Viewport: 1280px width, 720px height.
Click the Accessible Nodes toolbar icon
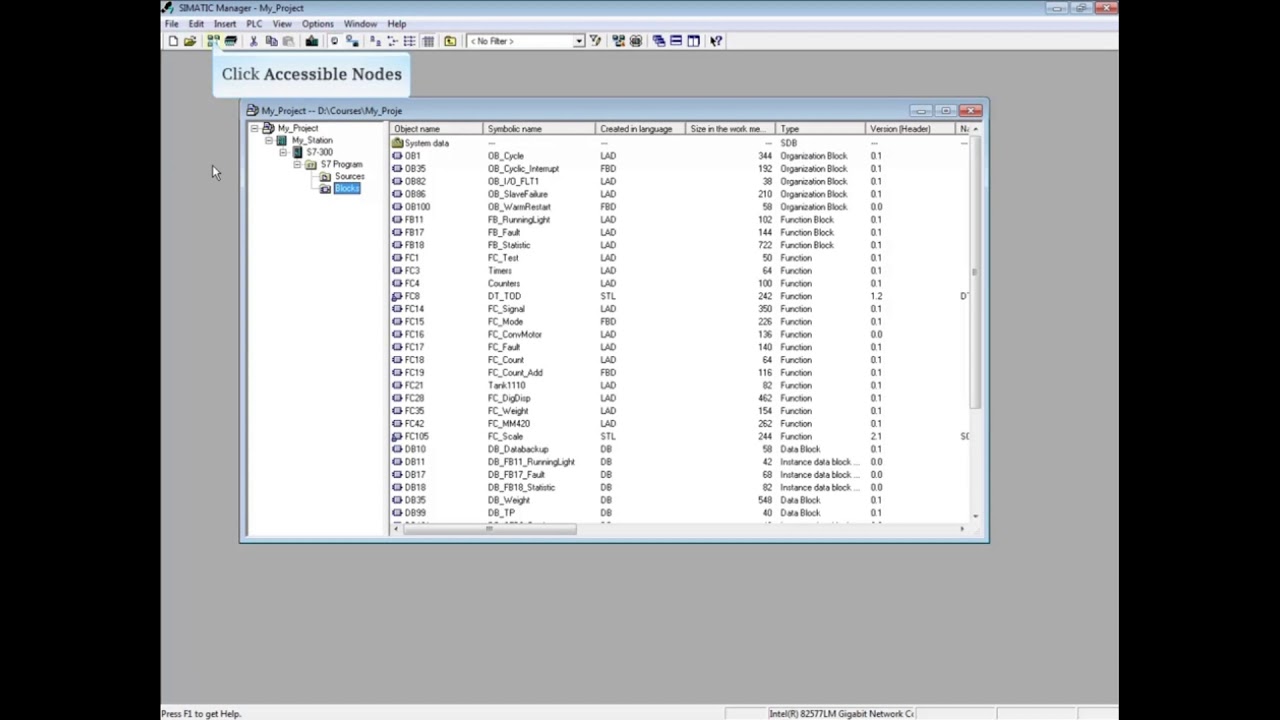pos(213,41)
